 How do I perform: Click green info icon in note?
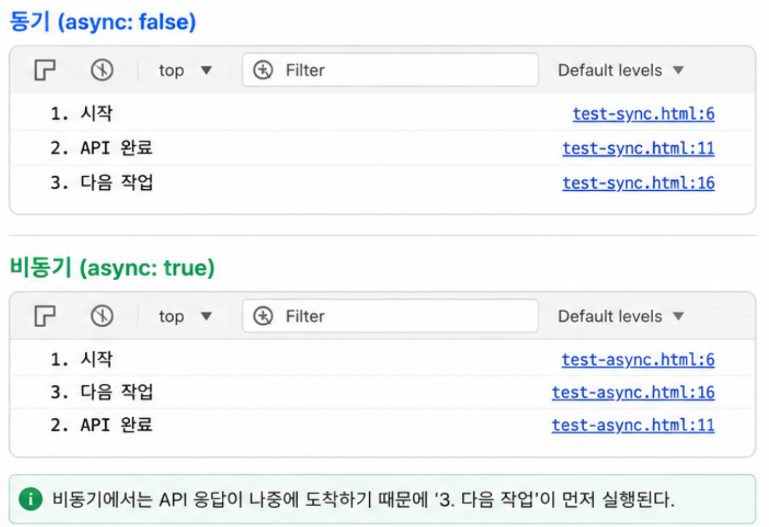coord(30,499)
